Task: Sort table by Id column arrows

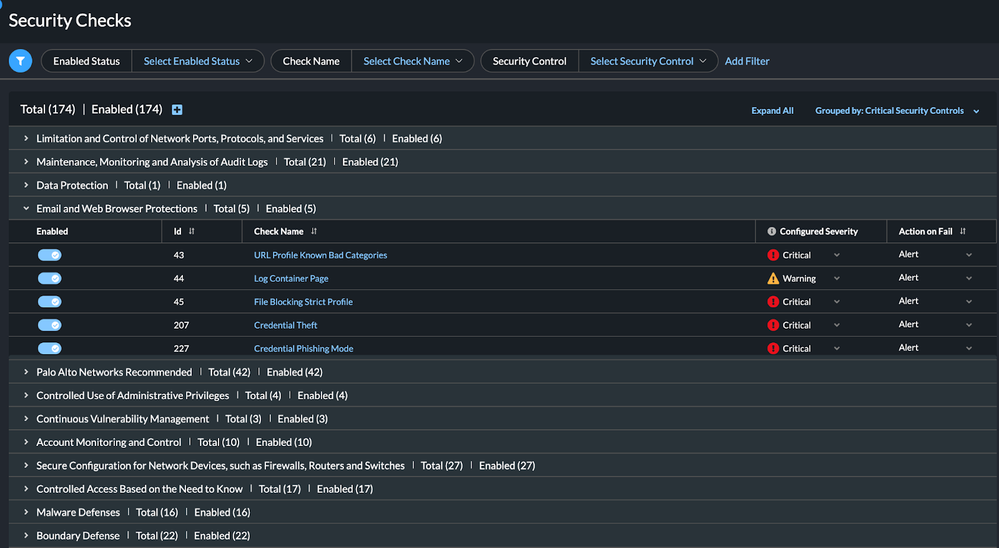Action: coord(192,231)
